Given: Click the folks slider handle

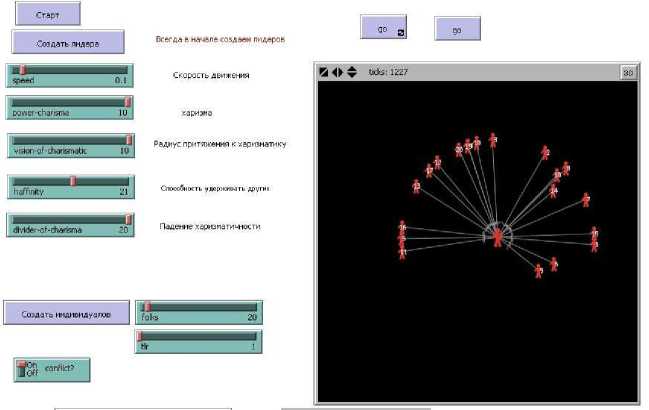Looking at the screenshot, I should tap(147, 307).
